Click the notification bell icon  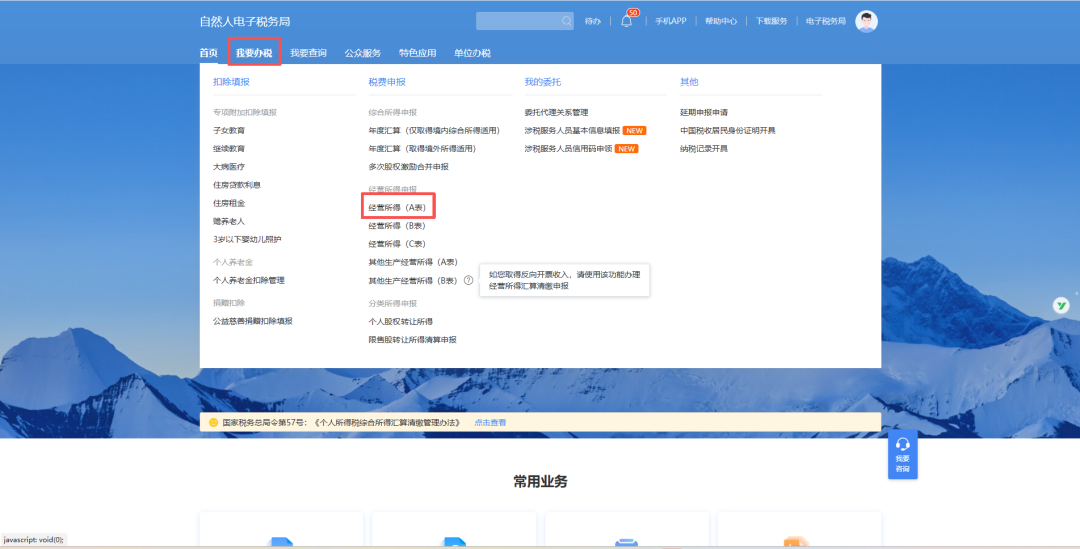click(x=627, y=22)
